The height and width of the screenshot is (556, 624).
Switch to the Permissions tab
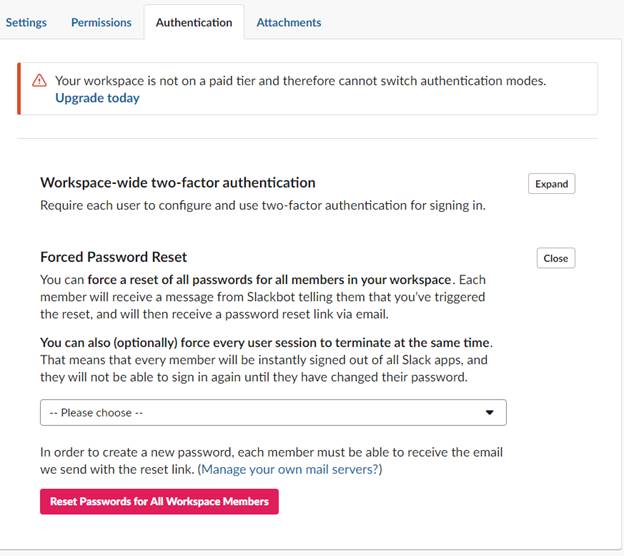[101, 23]
